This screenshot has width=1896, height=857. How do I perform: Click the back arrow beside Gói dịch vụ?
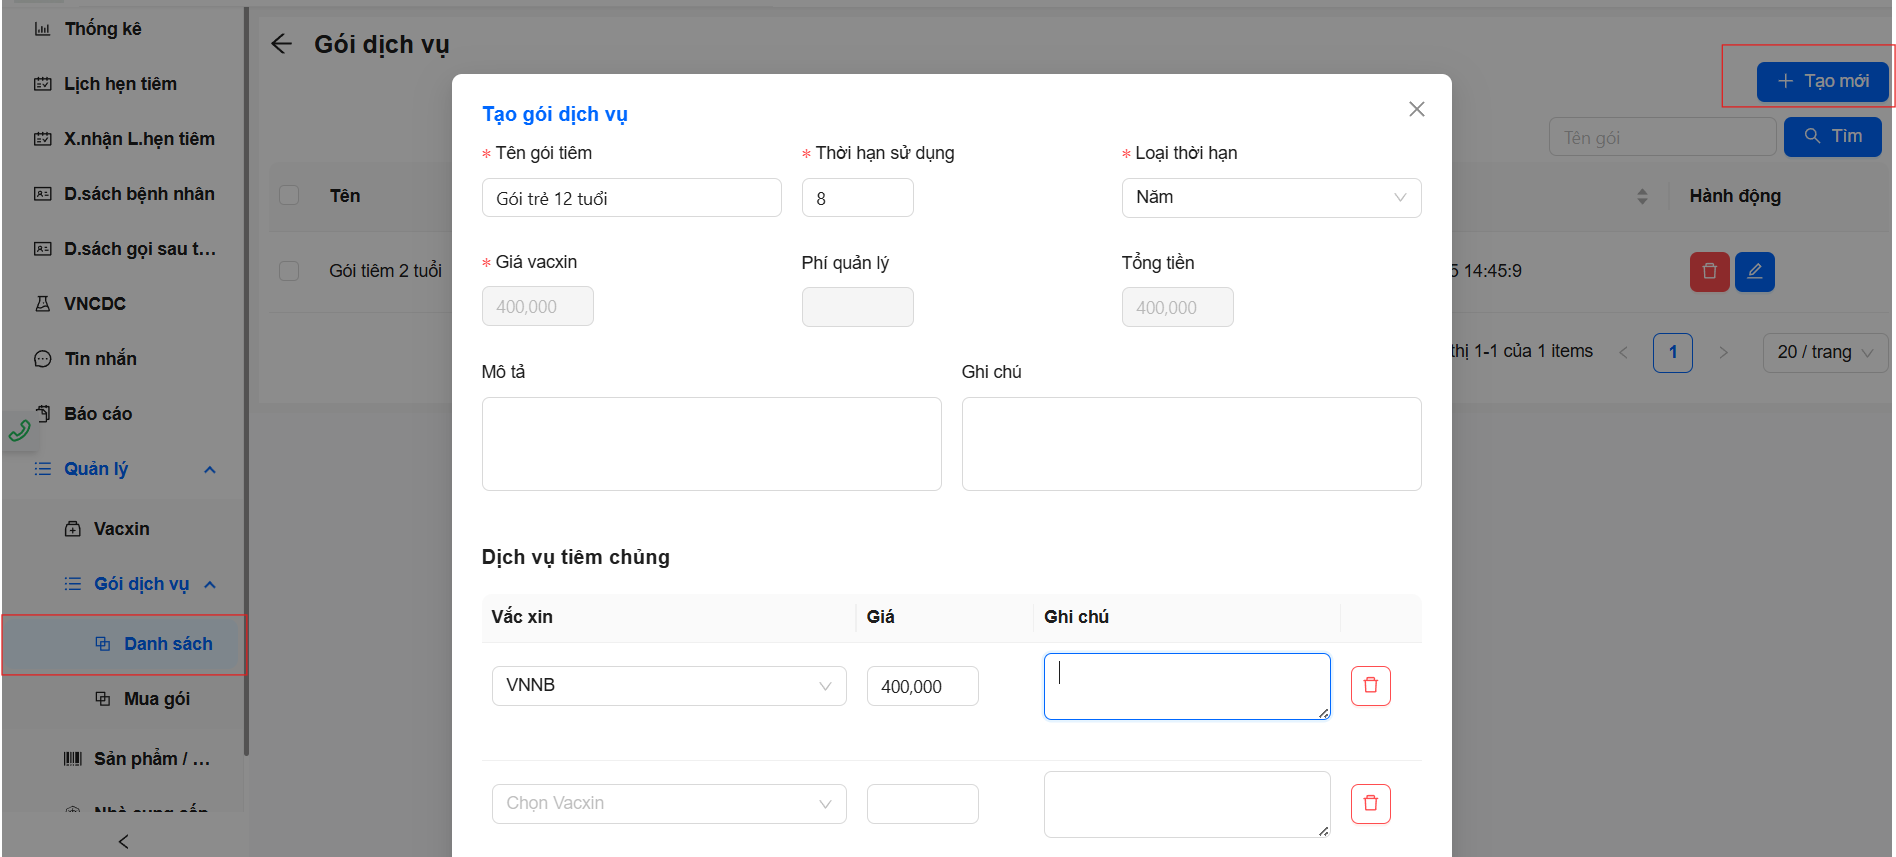coord(282,44)
